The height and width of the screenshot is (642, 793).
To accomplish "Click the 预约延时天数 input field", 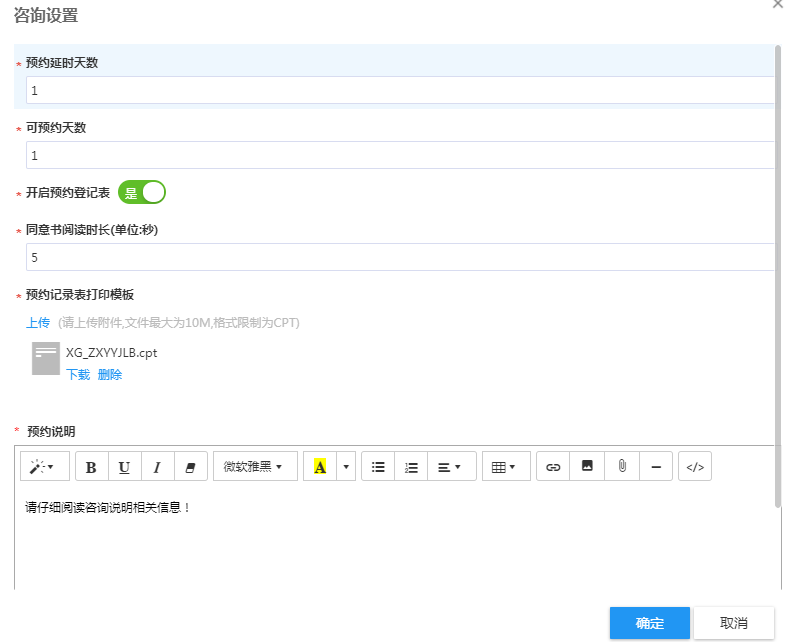I will [x=400, y=90].
